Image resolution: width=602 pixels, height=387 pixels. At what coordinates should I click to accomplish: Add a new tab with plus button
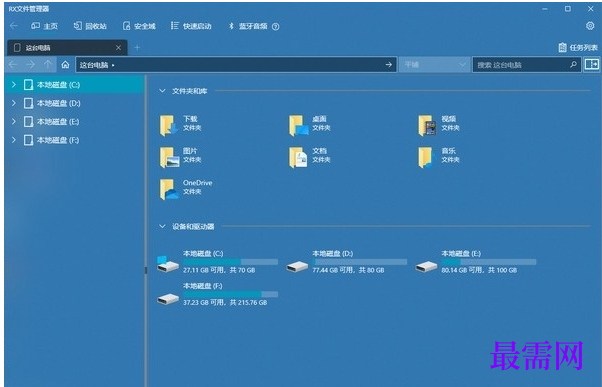point(137,48)
